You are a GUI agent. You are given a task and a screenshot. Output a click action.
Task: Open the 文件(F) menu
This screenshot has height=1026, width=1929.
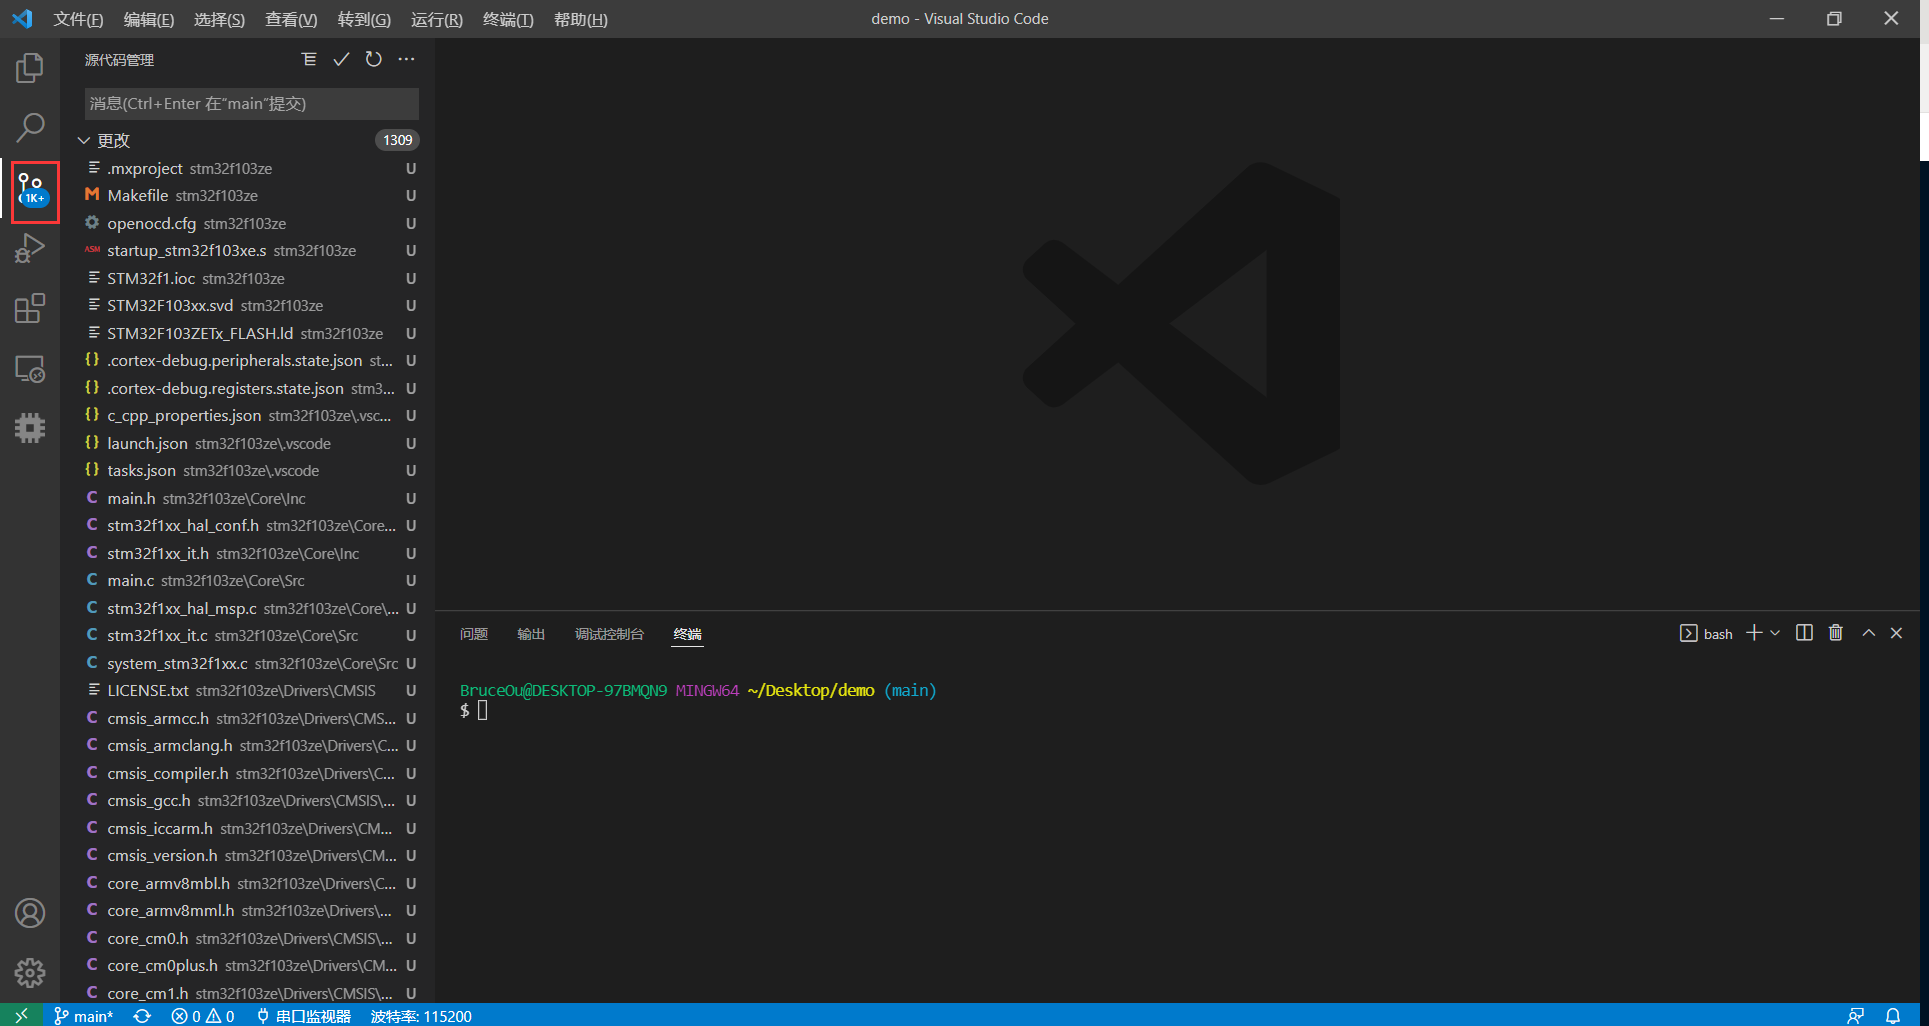pyautogui.click(x=78, y=19)
